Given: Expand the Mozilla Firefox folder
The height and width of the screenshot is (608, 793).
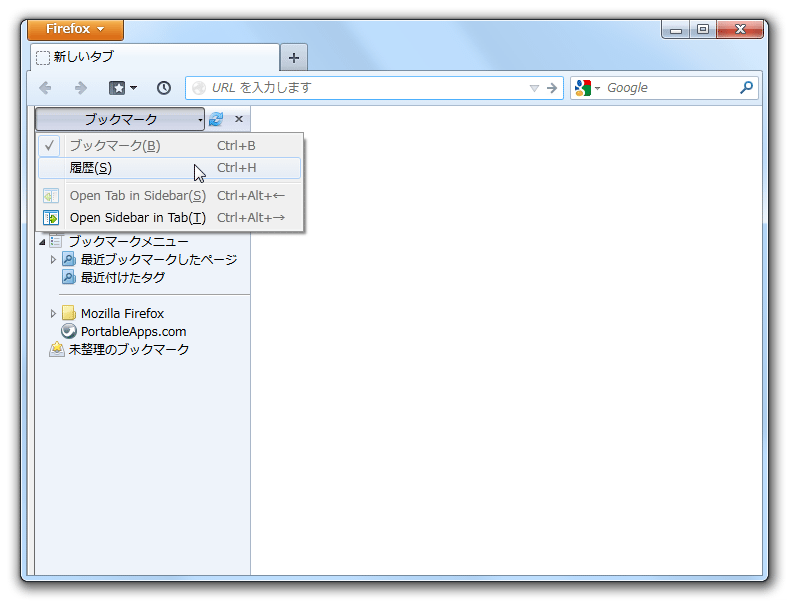Looking at the screenshot, I should tap(53, 314).
